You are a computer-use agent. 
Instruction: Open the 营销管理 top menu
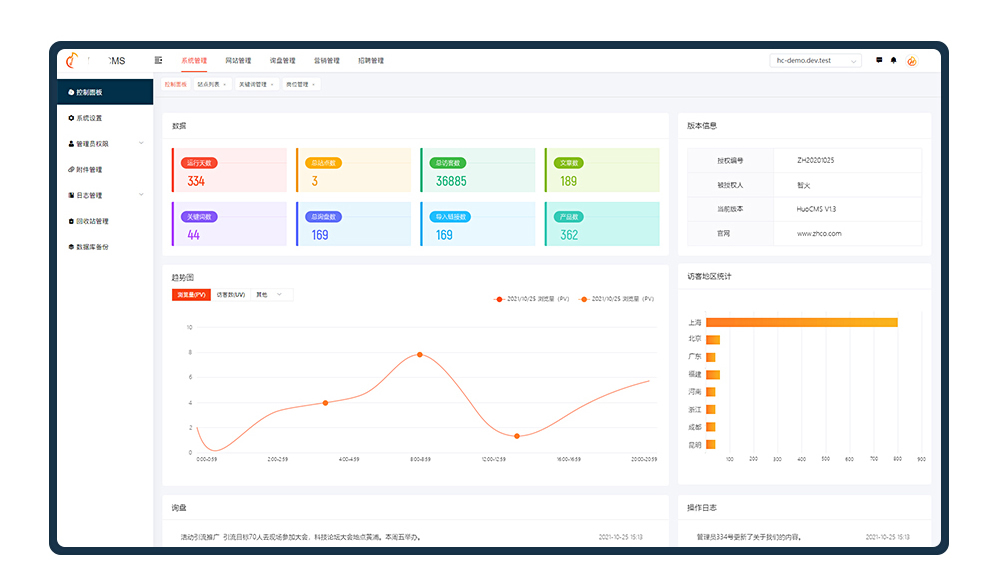point(326,61)
